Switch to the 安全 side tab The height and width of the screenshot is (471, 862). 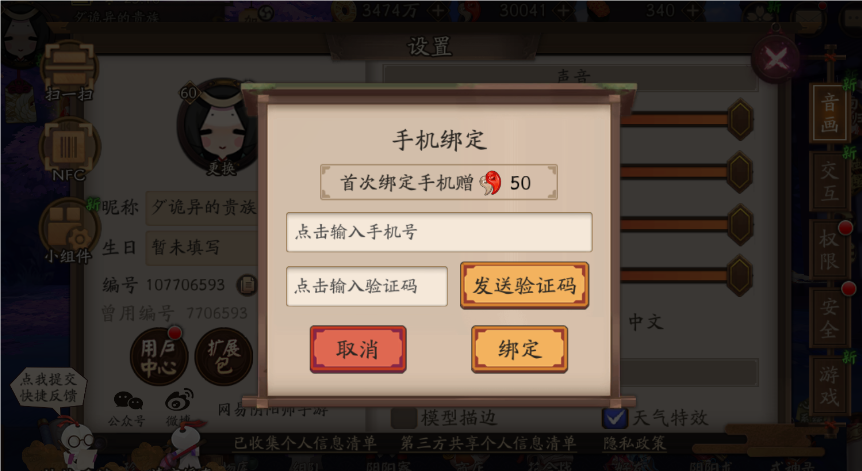point(829,317)
